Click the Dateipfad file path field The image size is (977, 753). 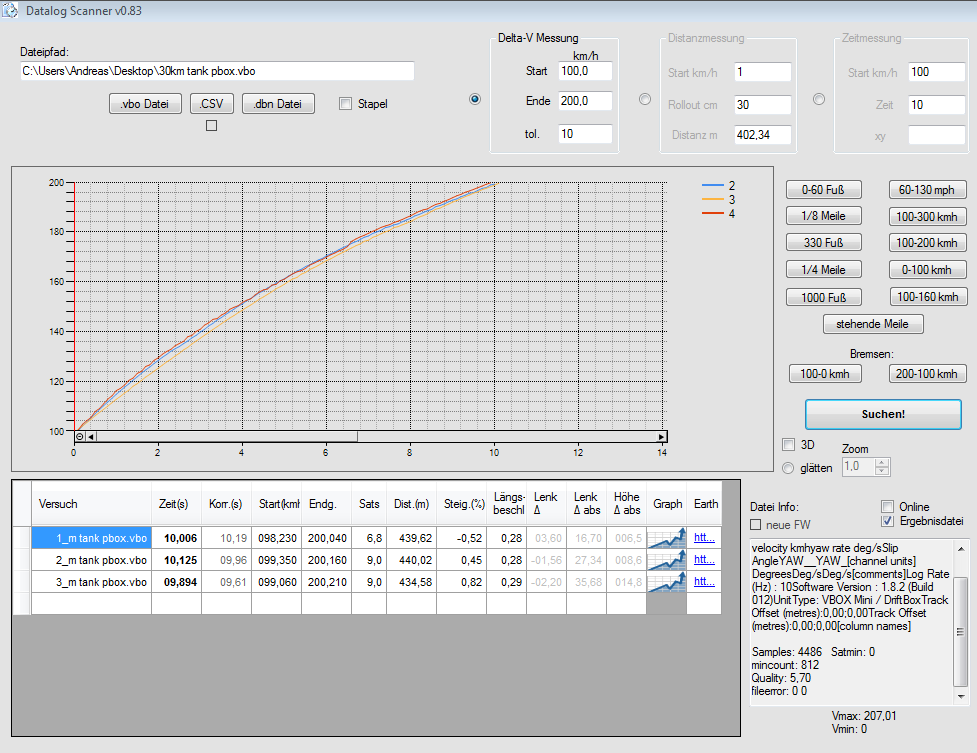pos(216,71)
